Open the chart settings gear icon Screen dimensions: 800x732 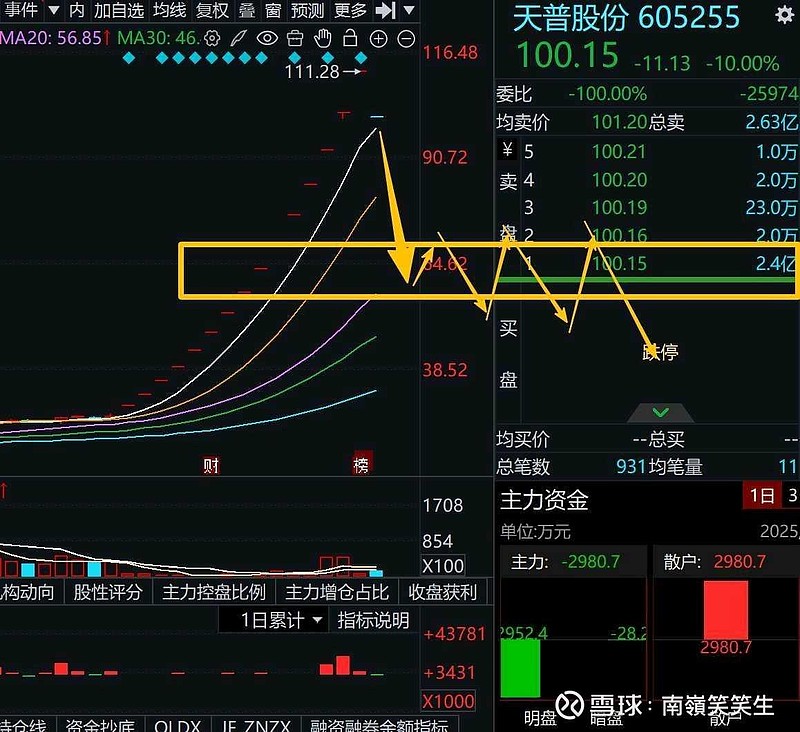pyautogui.click(x=210, y=39)
